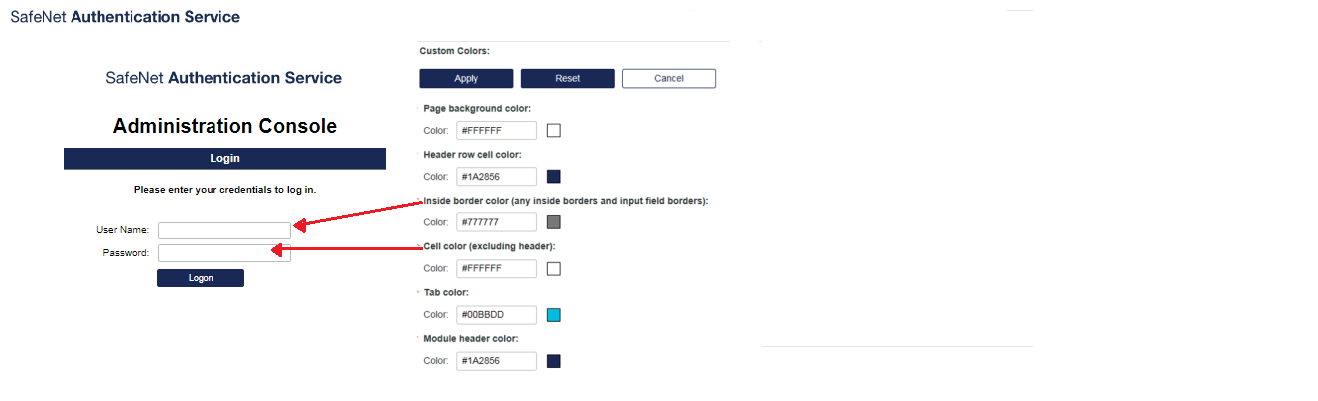Edit inside border color hex field
This screenshot has height=401, width=1318.
496,222
